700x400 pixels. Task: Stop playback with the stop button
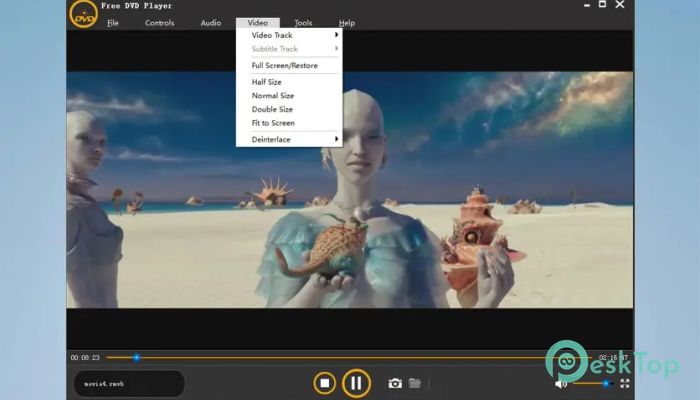pyautogui.click(x=325, y=383)
